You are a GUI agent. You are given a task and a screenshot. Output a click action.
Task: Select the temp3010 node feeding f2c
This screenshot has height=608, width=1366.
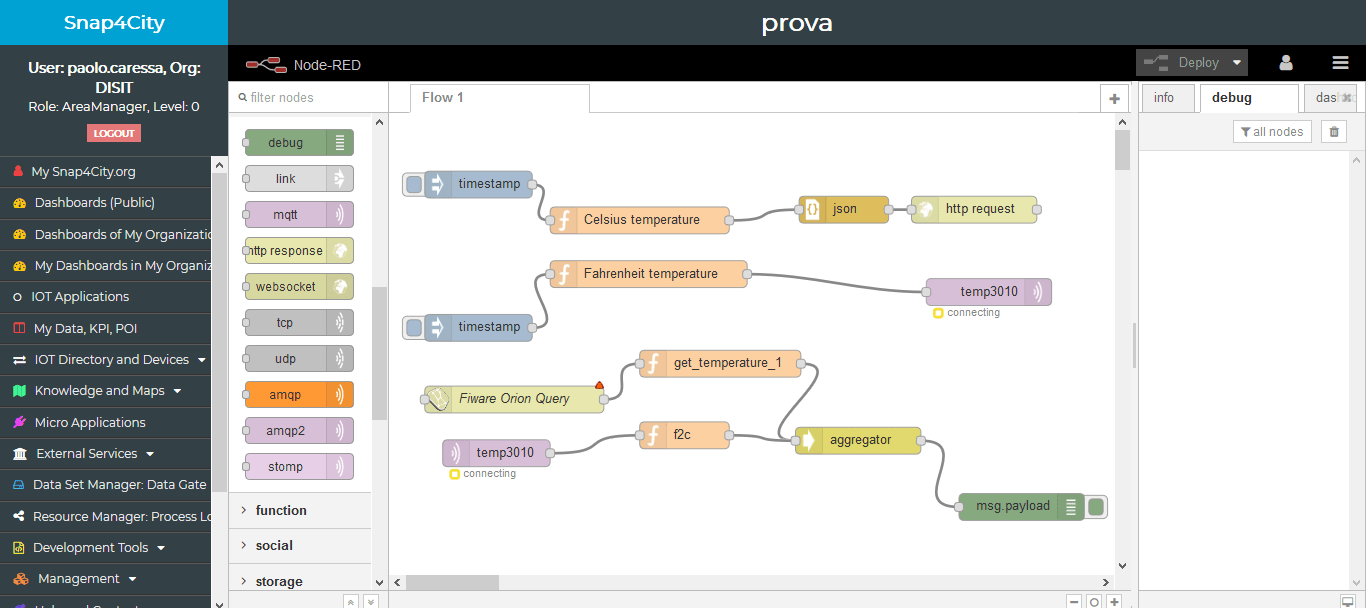(497, 453)
